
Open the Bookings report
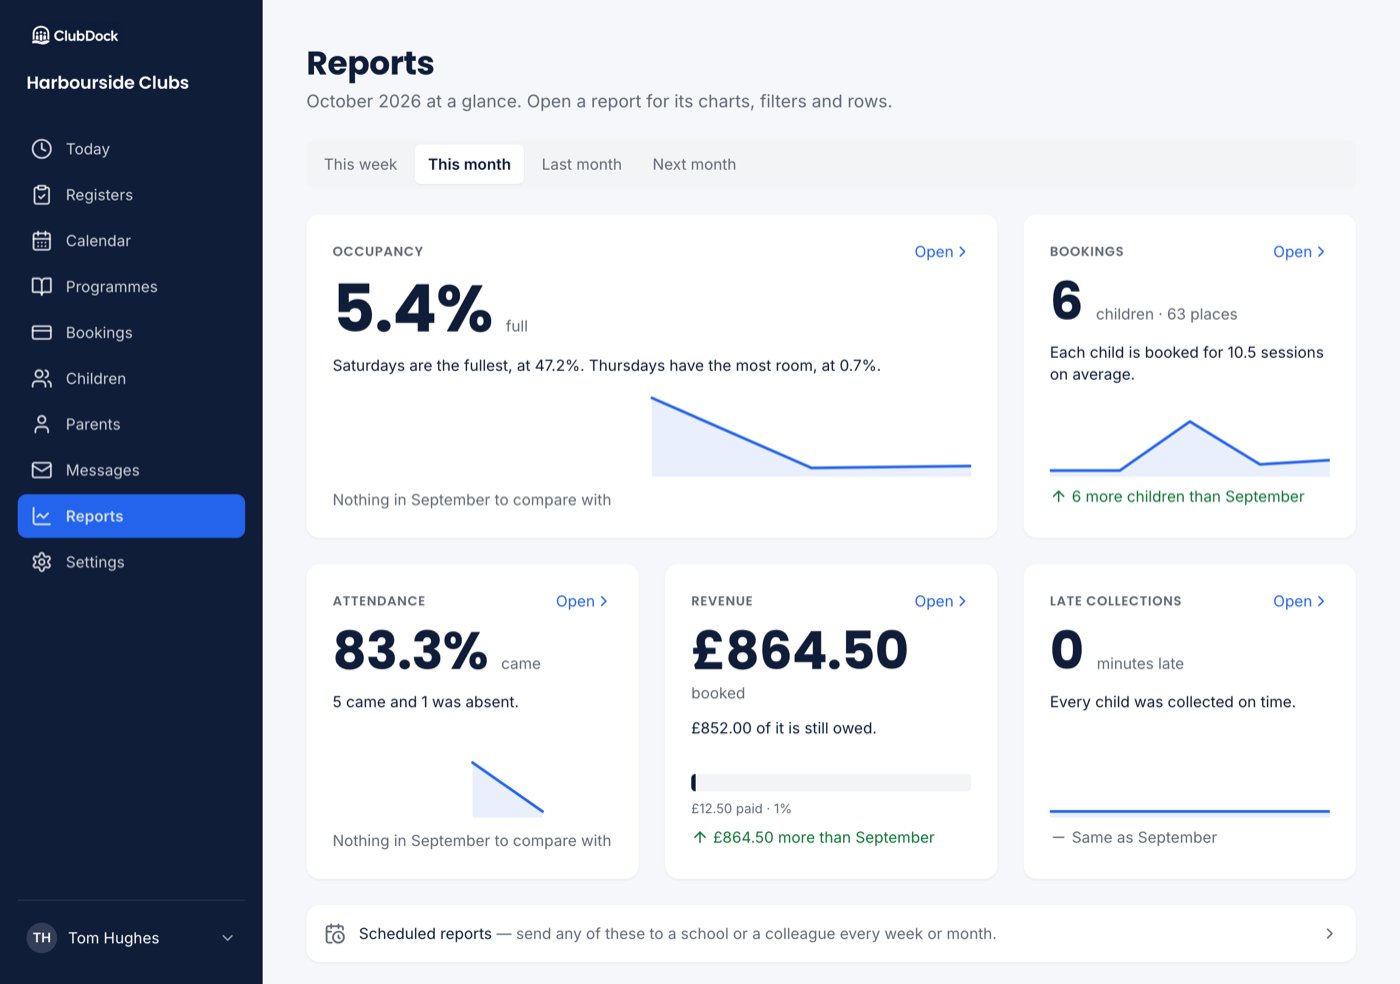coord(1299,252)
